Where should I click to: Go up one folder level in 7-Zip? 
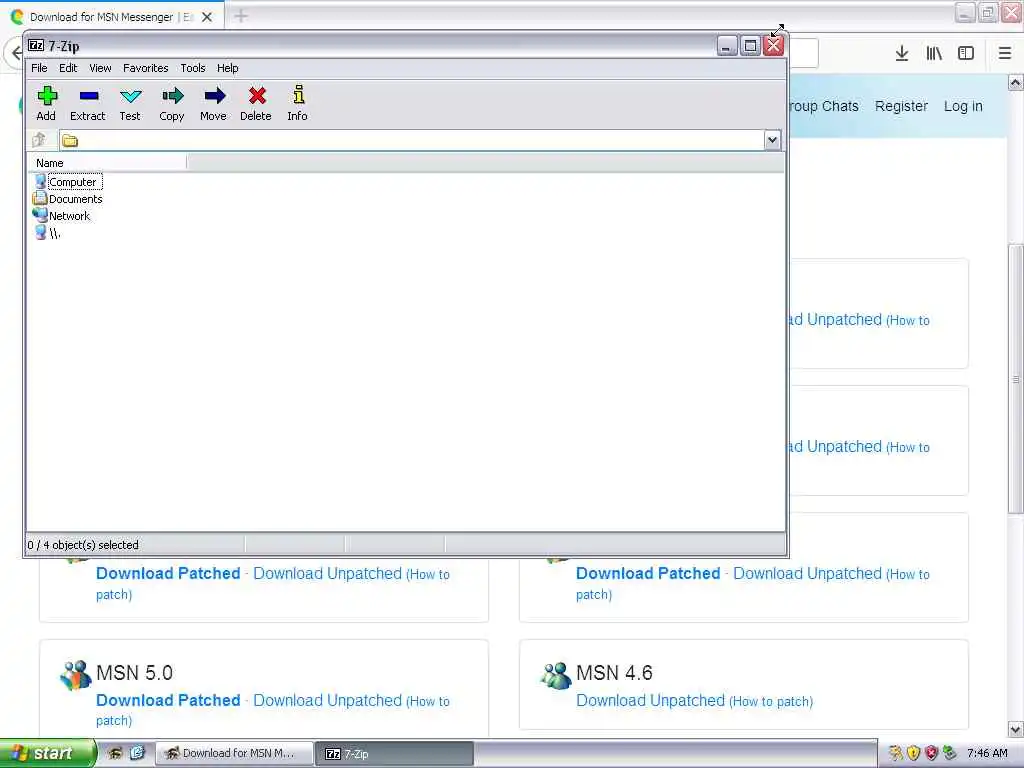coord(39,140)
